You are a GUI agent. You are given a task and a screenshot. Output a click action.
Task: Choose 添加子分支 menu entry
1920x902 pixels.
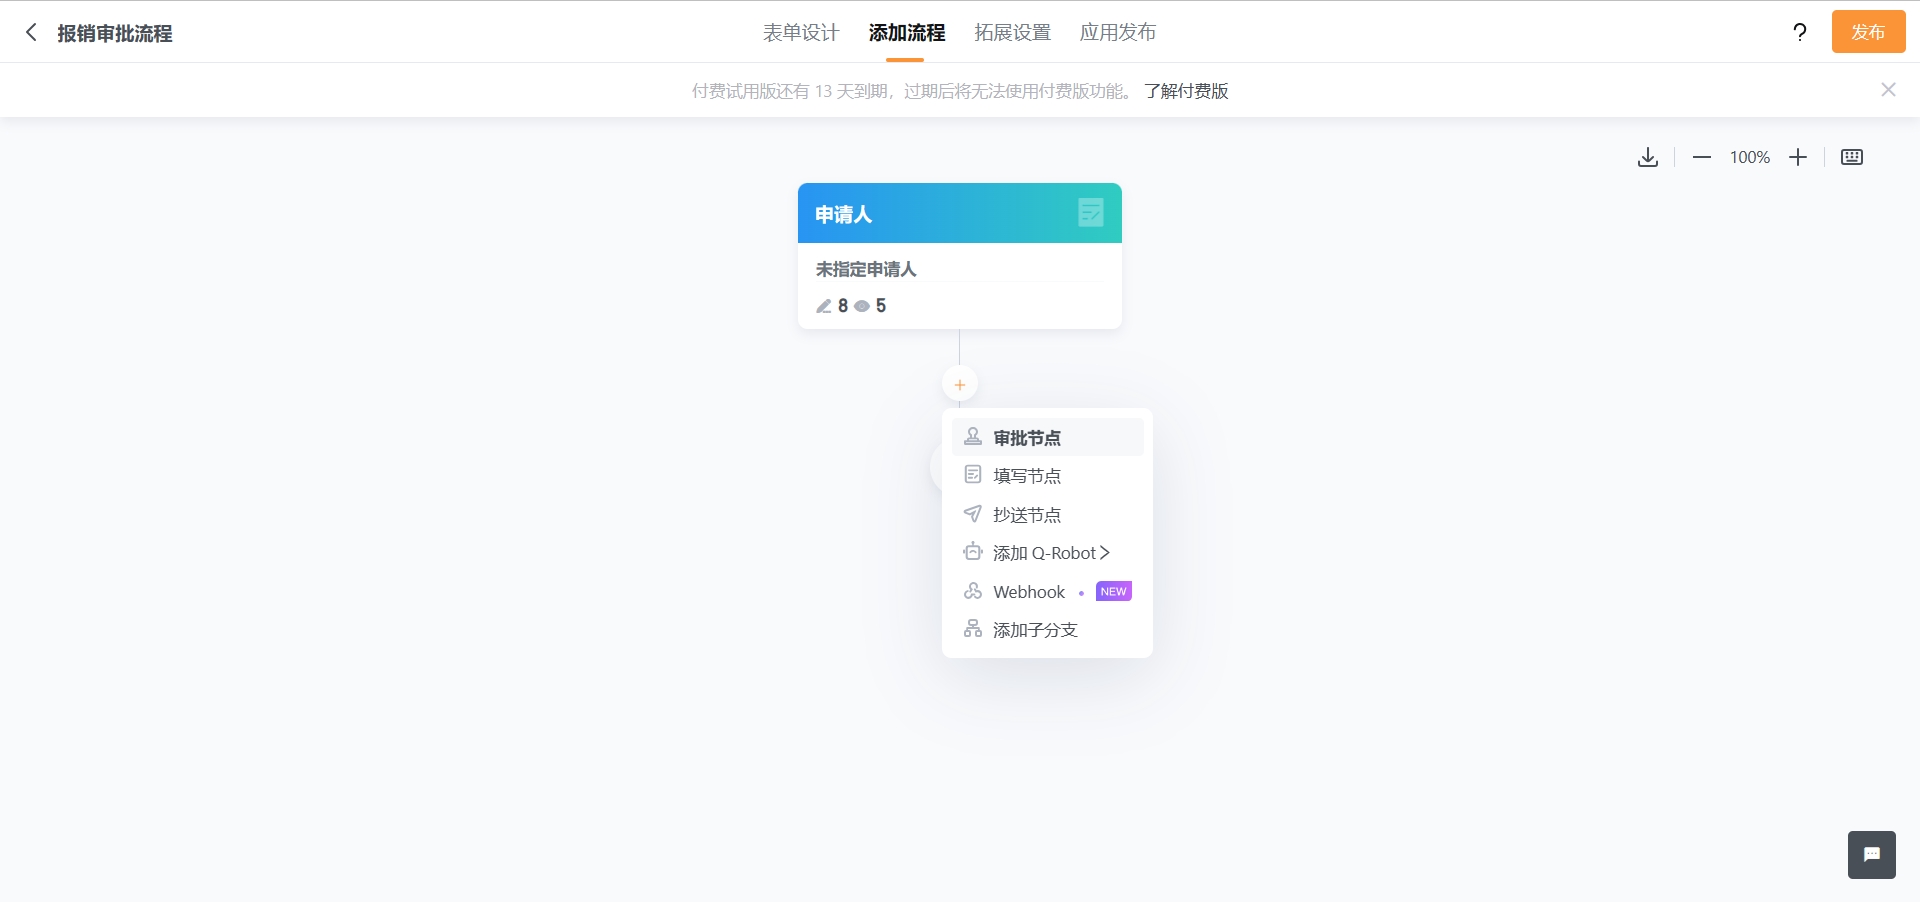click(1047, 630)
